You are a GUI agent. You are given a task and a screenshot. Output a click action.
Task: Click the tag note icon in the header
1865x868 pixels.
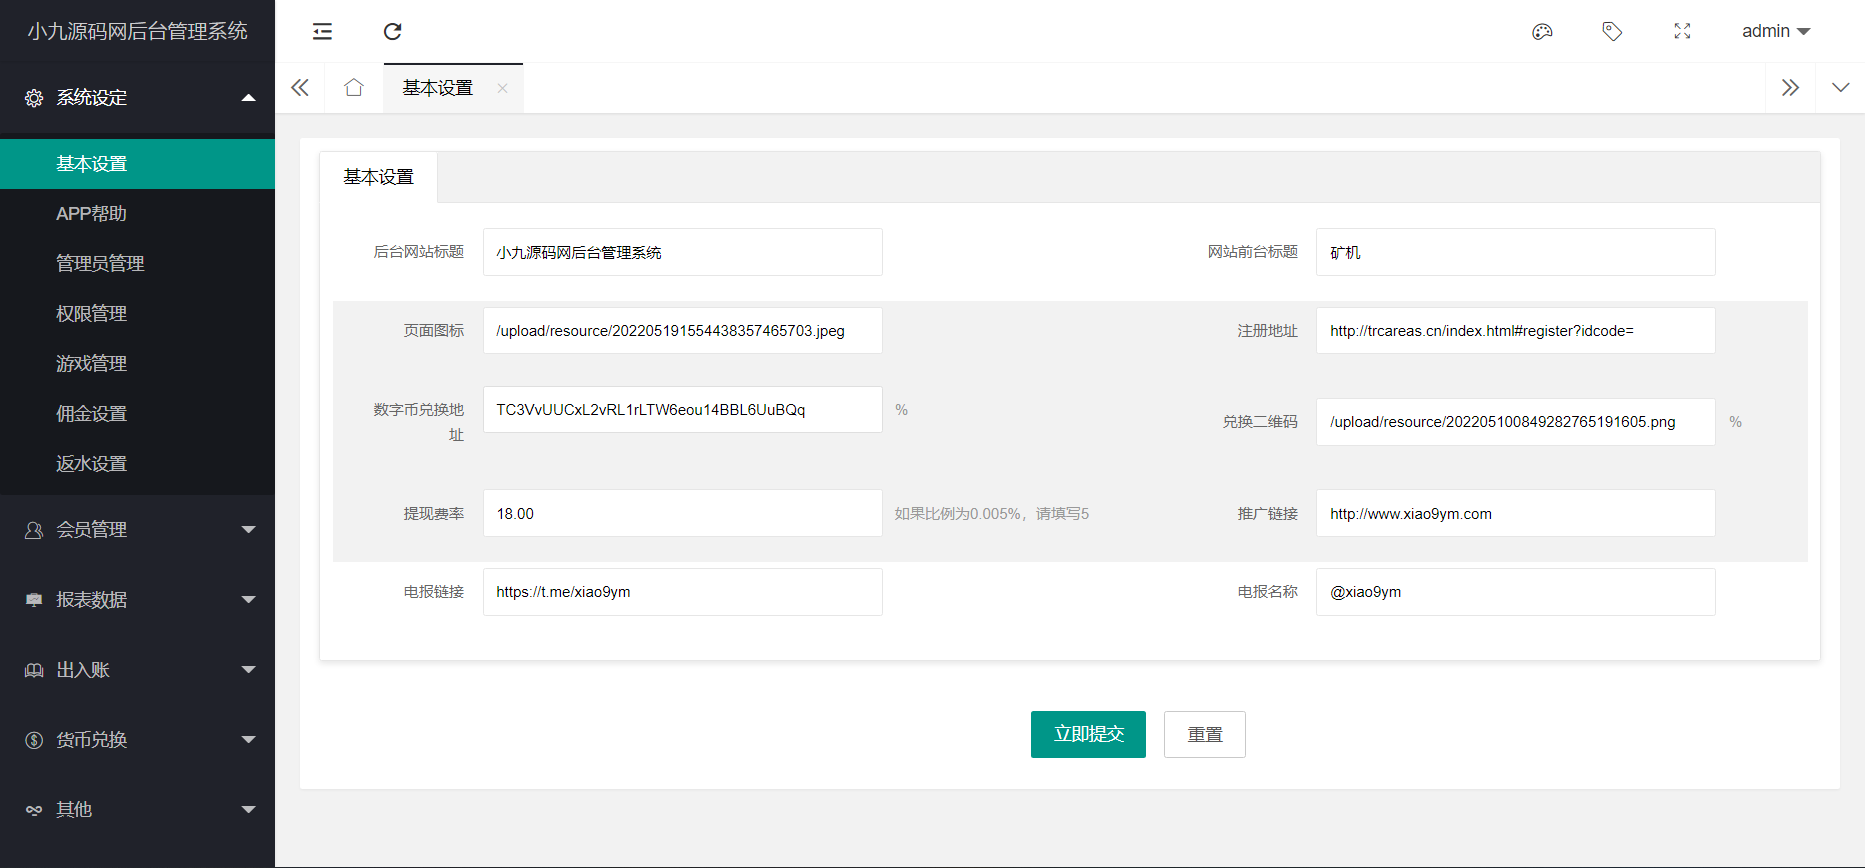pyautogui.click(x=1612, y=31)
